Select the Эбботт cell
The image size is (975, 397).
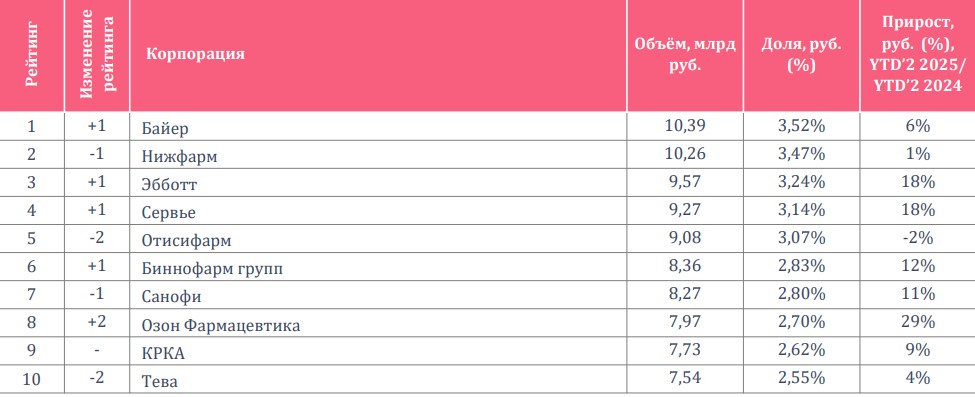click(x=170, y=185)
